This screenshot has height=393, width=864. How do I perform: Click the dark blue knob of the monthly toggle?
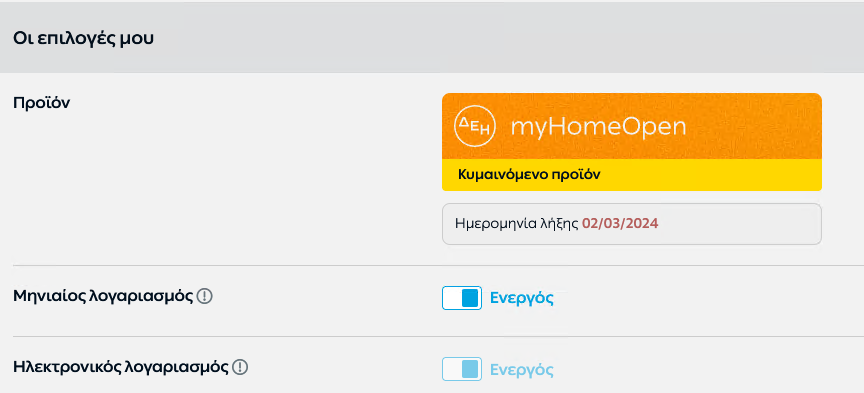(470, 298)
